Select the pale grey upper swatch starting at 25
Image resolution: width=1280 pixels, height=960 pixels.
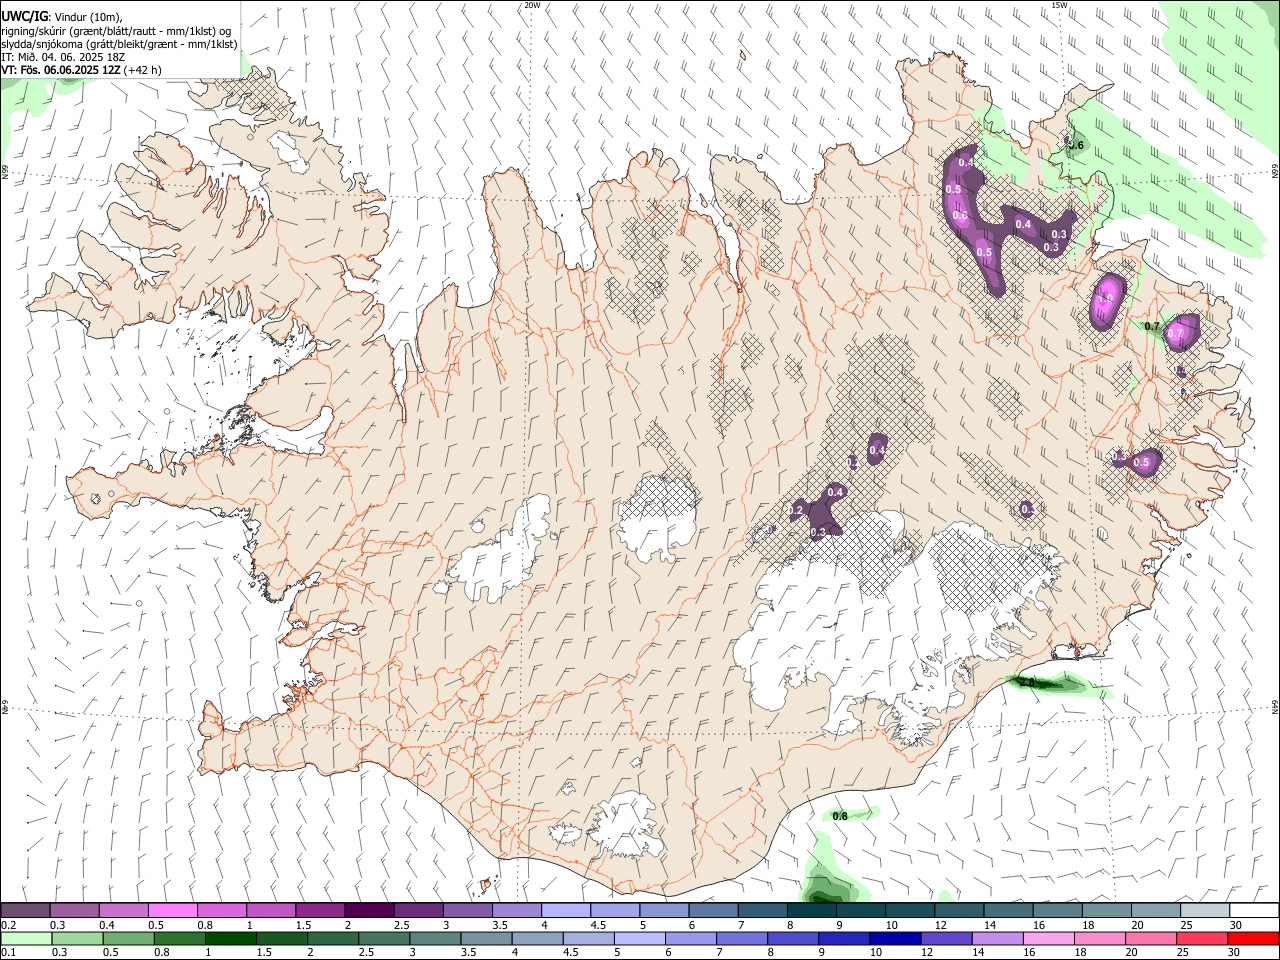(x=1204, y=910)
